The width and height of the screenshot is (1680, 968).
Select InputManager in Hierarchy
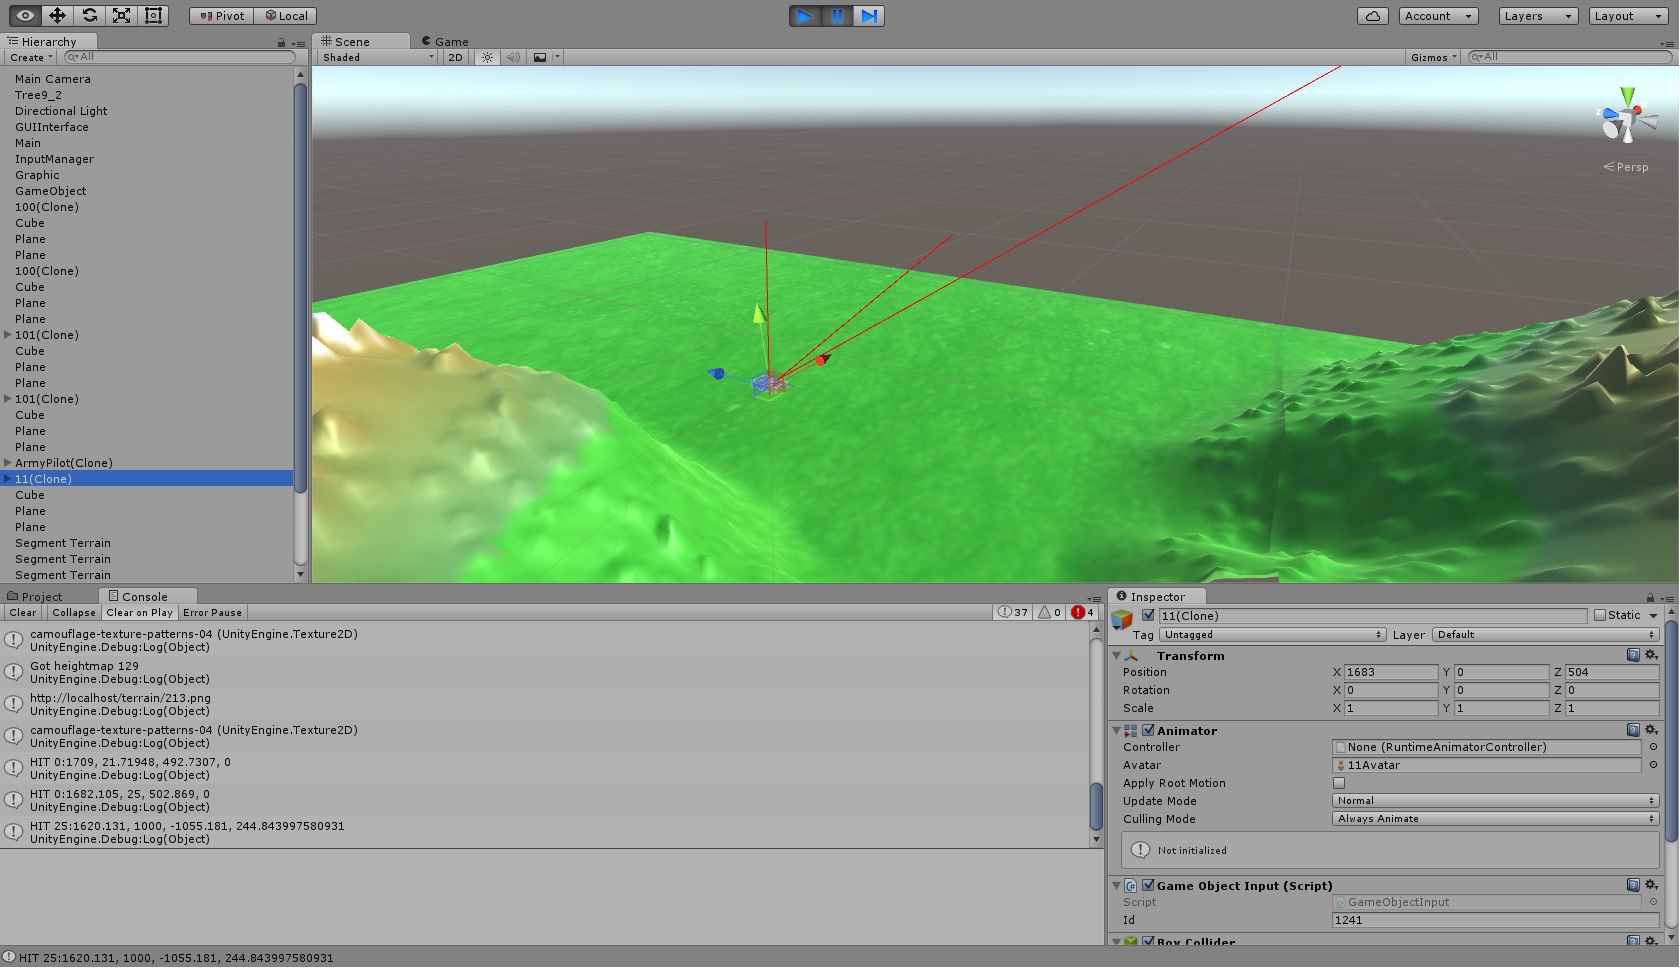(54, 159)
